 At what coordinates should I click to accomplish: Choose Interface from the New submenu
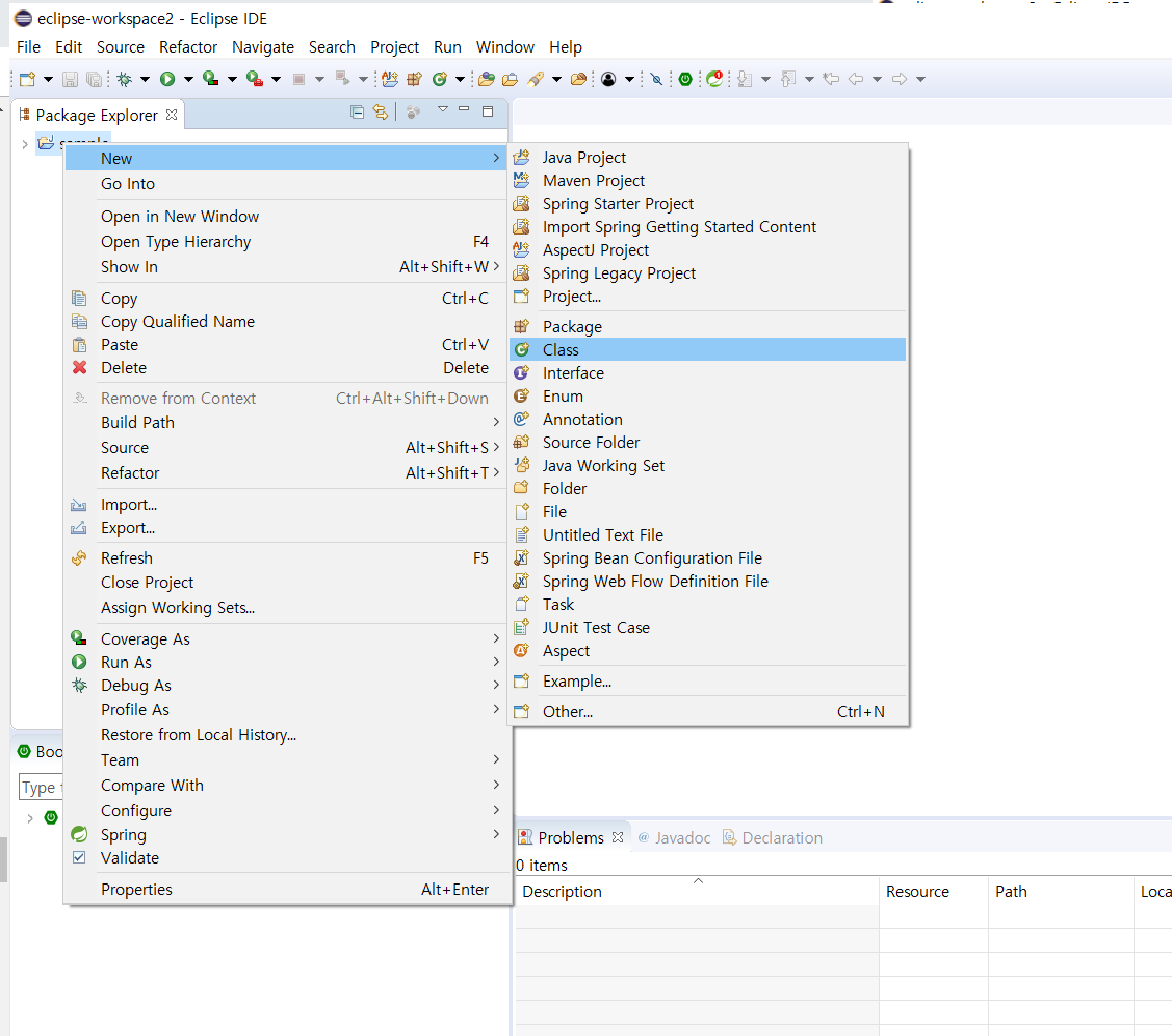point(708,373)
